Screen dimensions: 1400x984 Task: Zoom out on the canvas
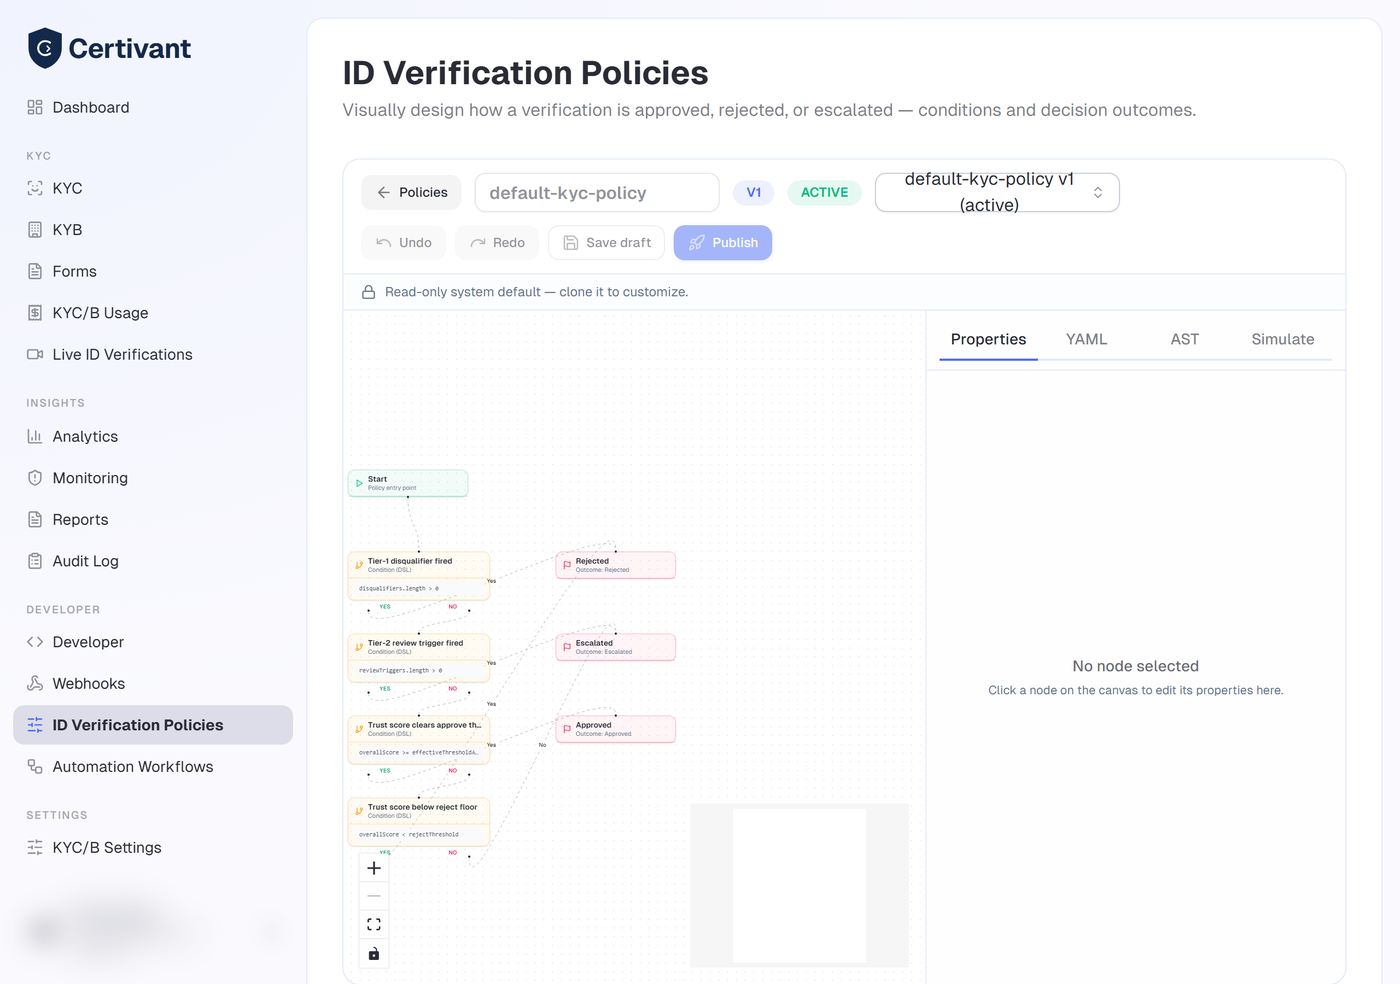[x=374, y=896]
